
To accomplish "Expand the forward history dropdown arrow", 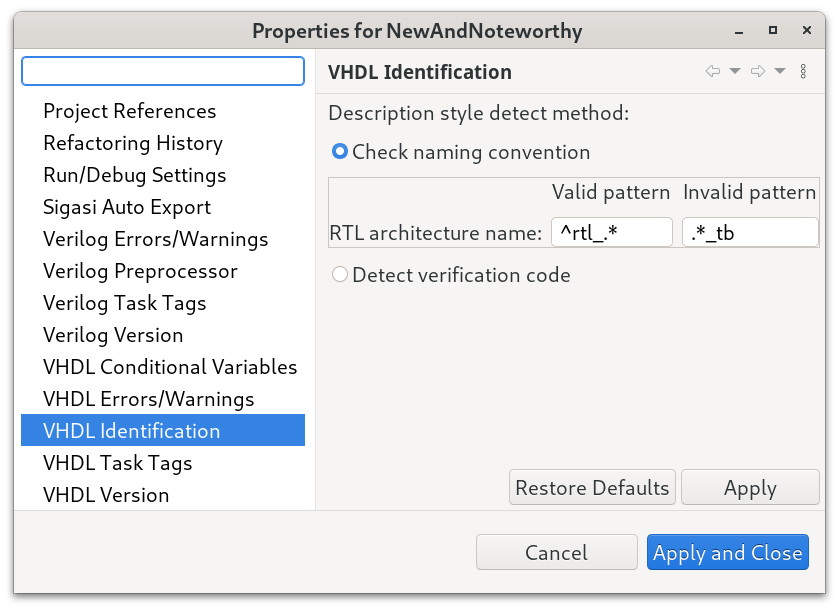I will pos(780,71).
